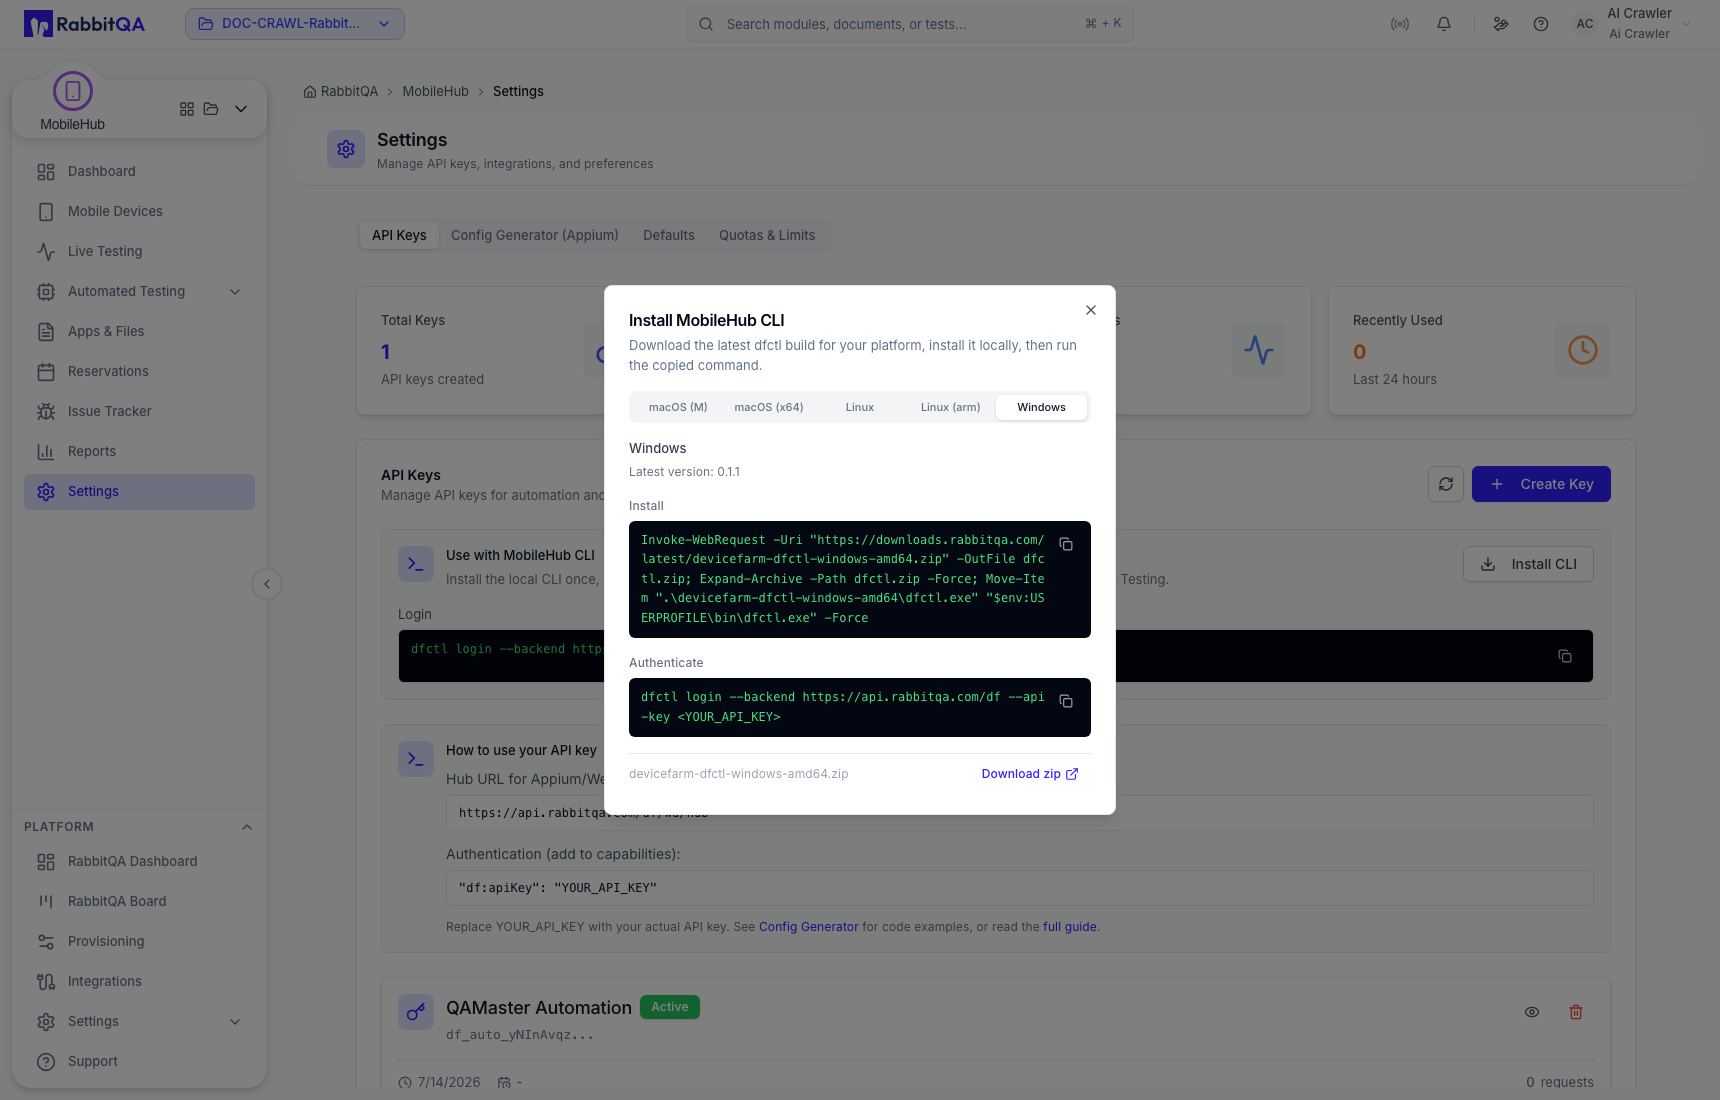This screenshot has width=1720, height=1100.
Task: Click the search modules input field
Action: (910, 24)
